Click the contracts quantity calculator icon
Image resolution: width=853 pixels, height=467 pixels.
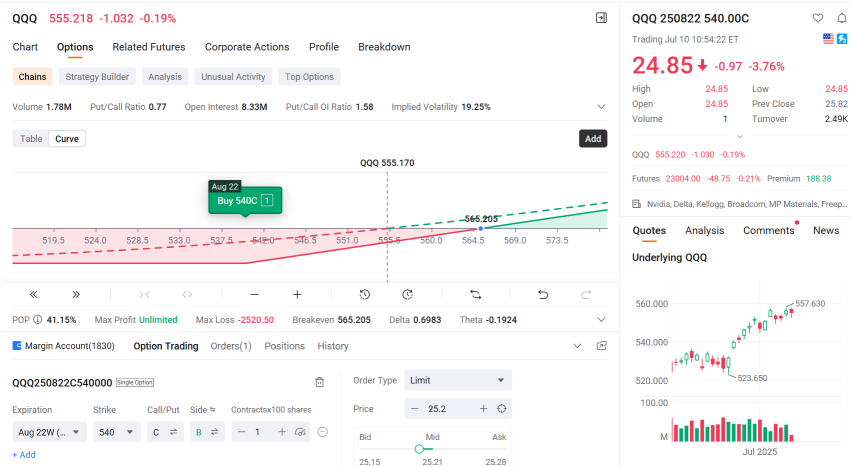point(300,432)
